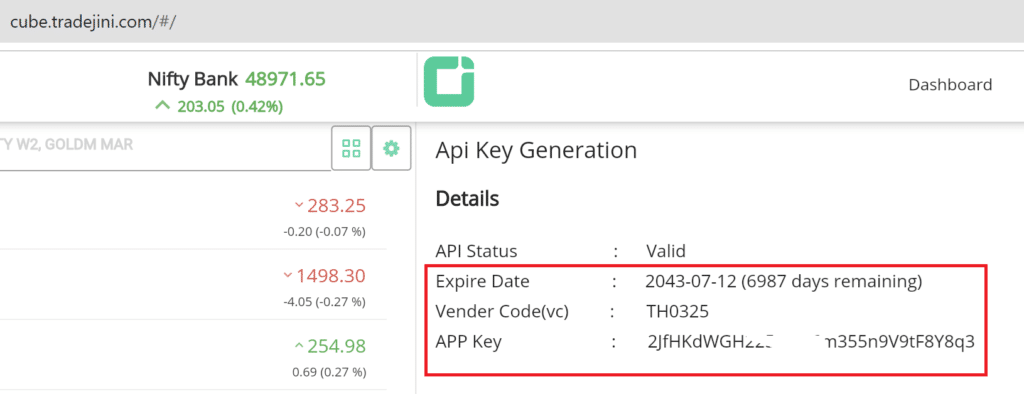Click the change value 0.69 (0.27 %)
The image size is (1024, 394).
(329, 372)
